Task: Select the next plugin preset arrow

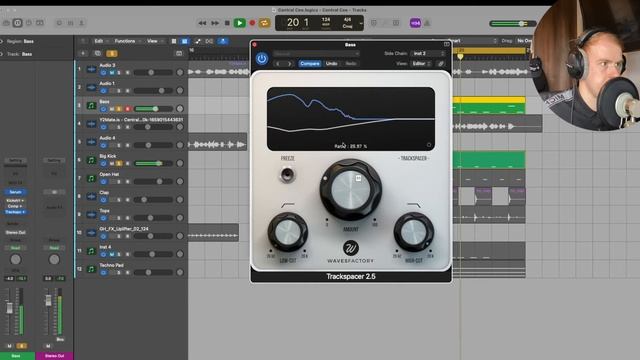Action: coord(290,64)
